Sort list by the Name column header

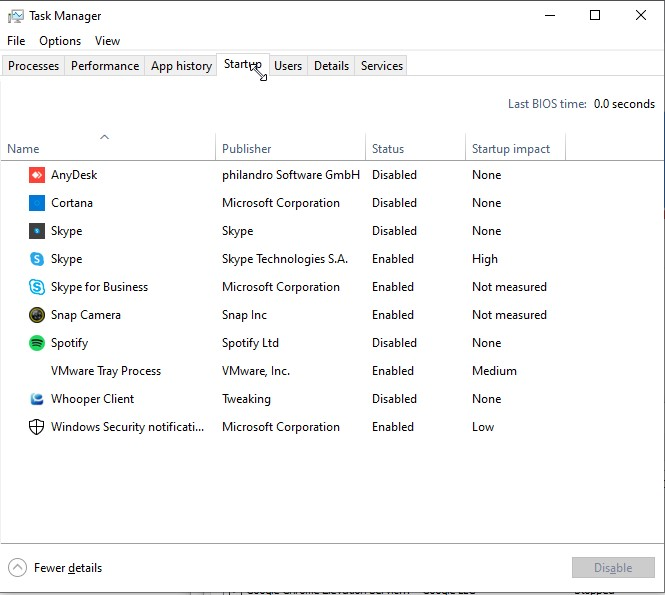[x=23, y=149]
